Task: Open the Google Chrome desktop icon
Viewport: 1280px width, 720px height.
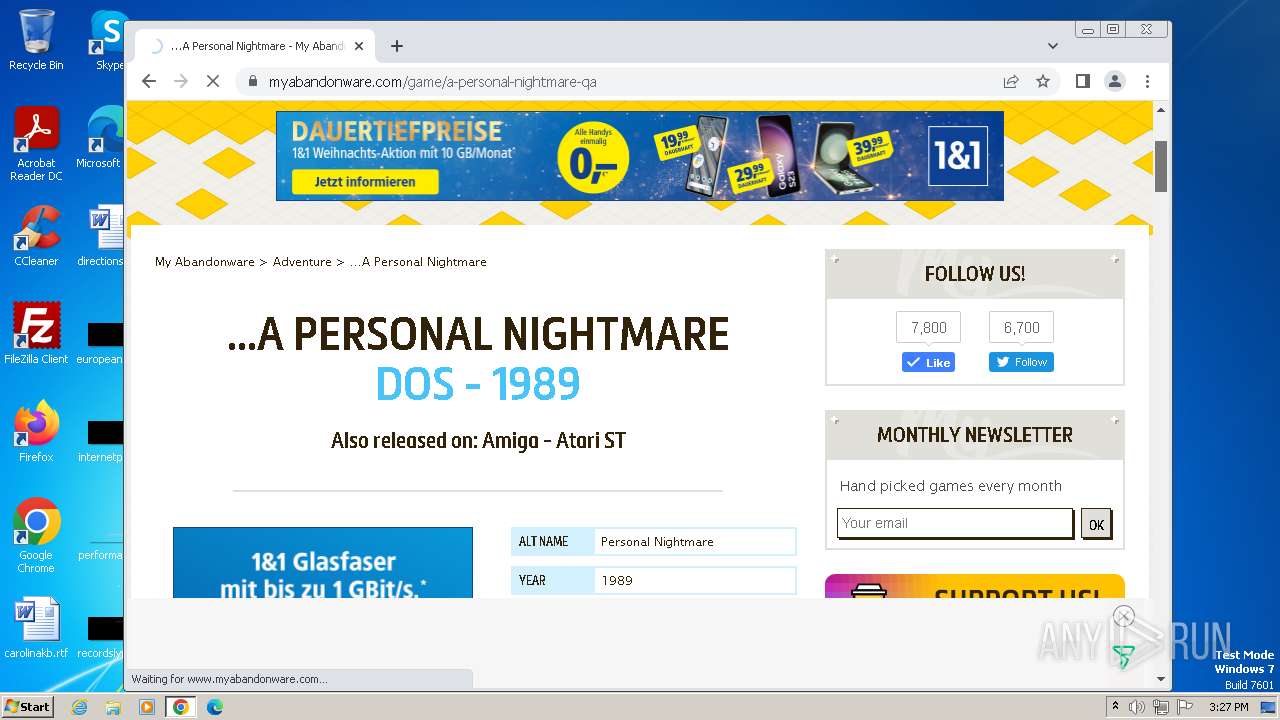Action: [x=36, y=535]
